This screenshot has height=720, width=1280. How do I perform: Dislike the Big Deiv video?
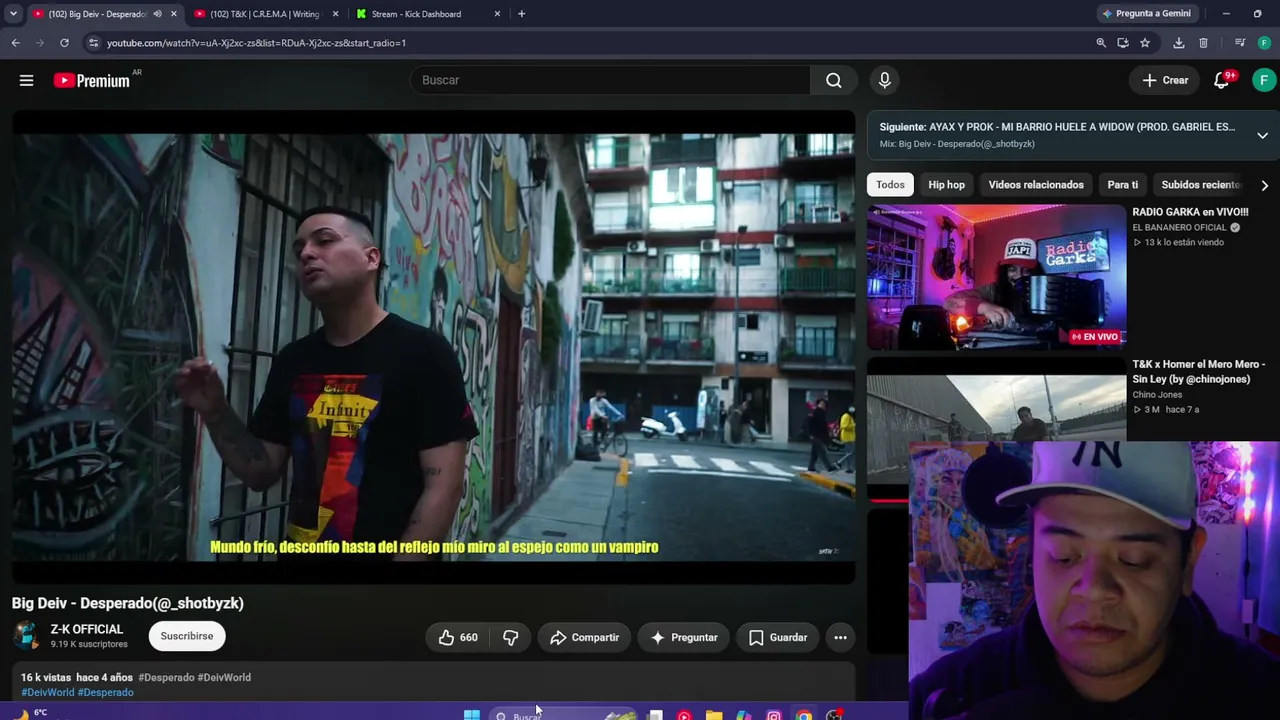point(511,637)
